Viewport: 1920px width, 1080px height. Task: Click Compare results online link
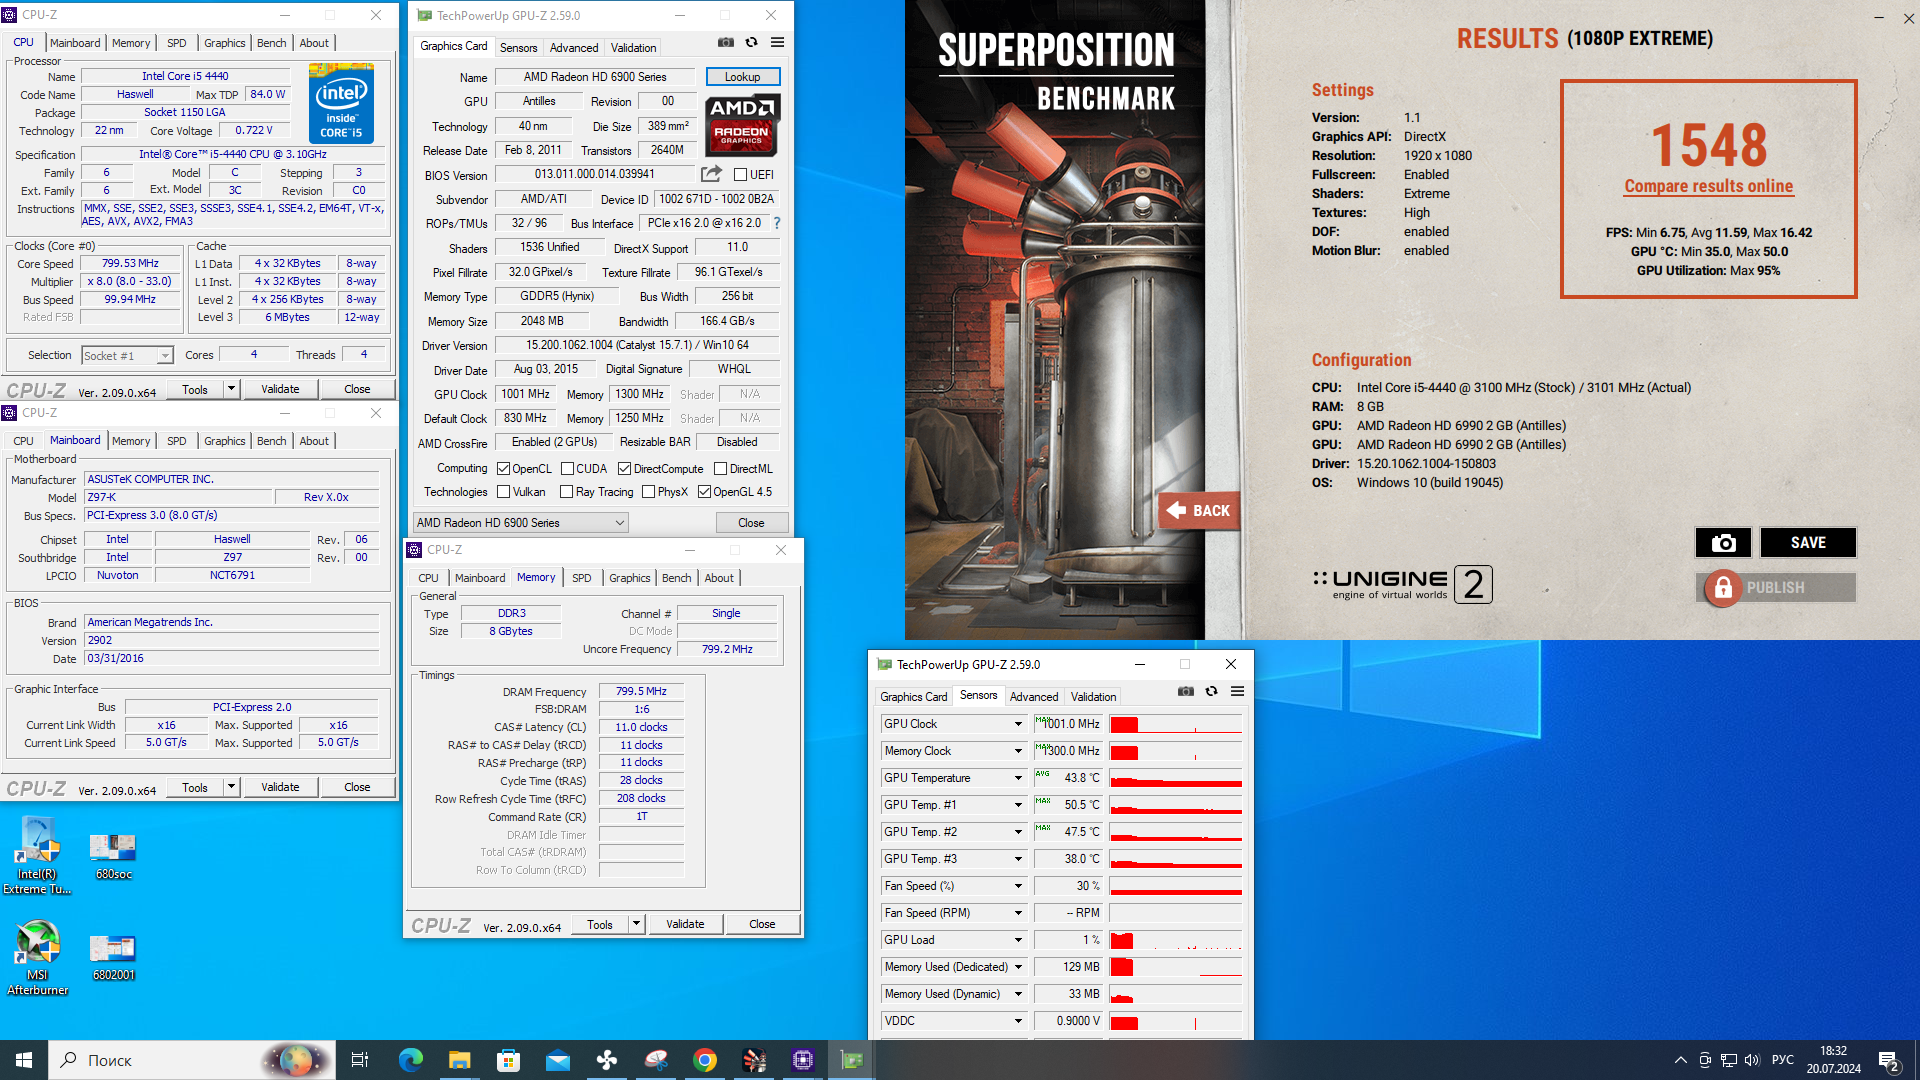tap(1708, 186)
